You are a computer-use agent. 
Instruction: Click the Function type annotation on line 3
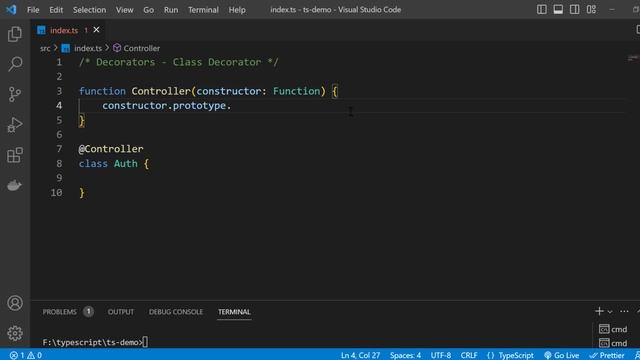tap(296, 91)
